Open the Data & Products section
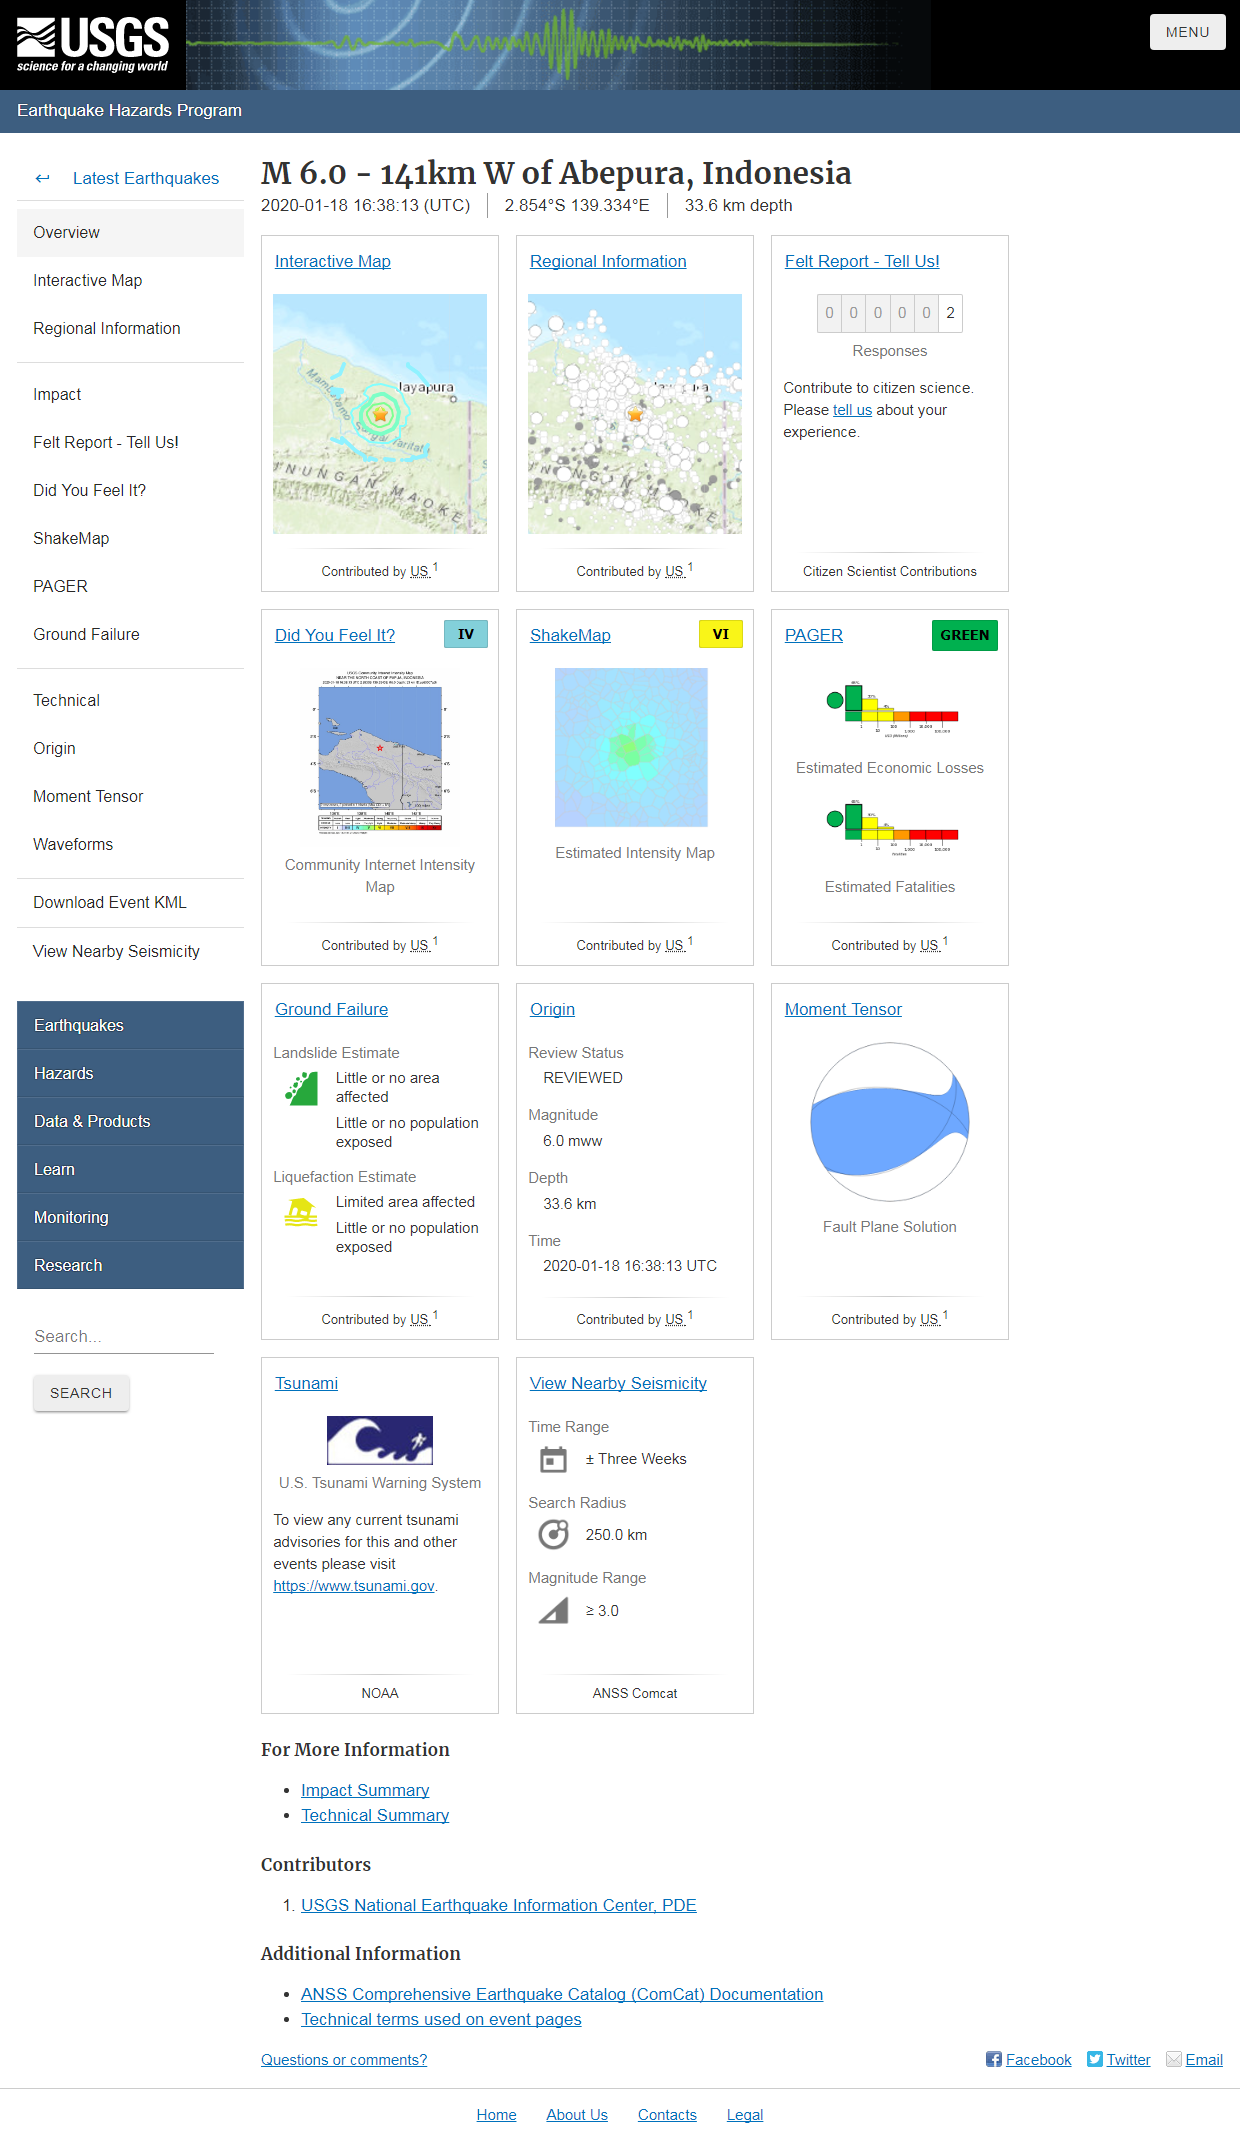This screenshot has height=2156, width=1240. pos(92,1121)
